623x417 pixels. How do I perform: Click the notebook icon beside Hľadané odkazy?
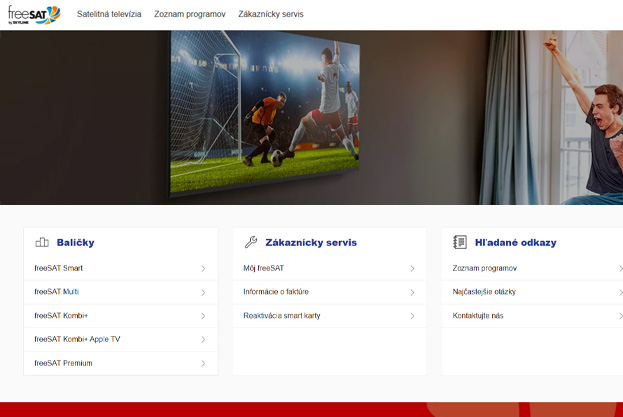(460, 242)
